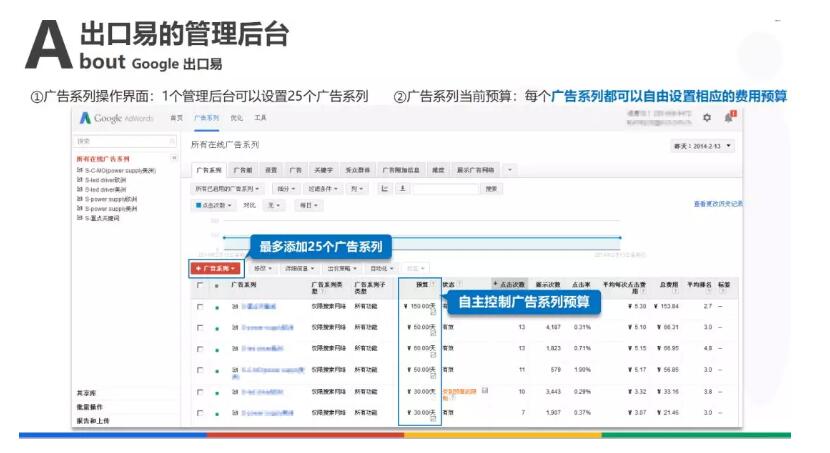This screenshot has width=830, height=453.
Task: Check the last visible campaign row checkbox
Action: click(200, 412)
